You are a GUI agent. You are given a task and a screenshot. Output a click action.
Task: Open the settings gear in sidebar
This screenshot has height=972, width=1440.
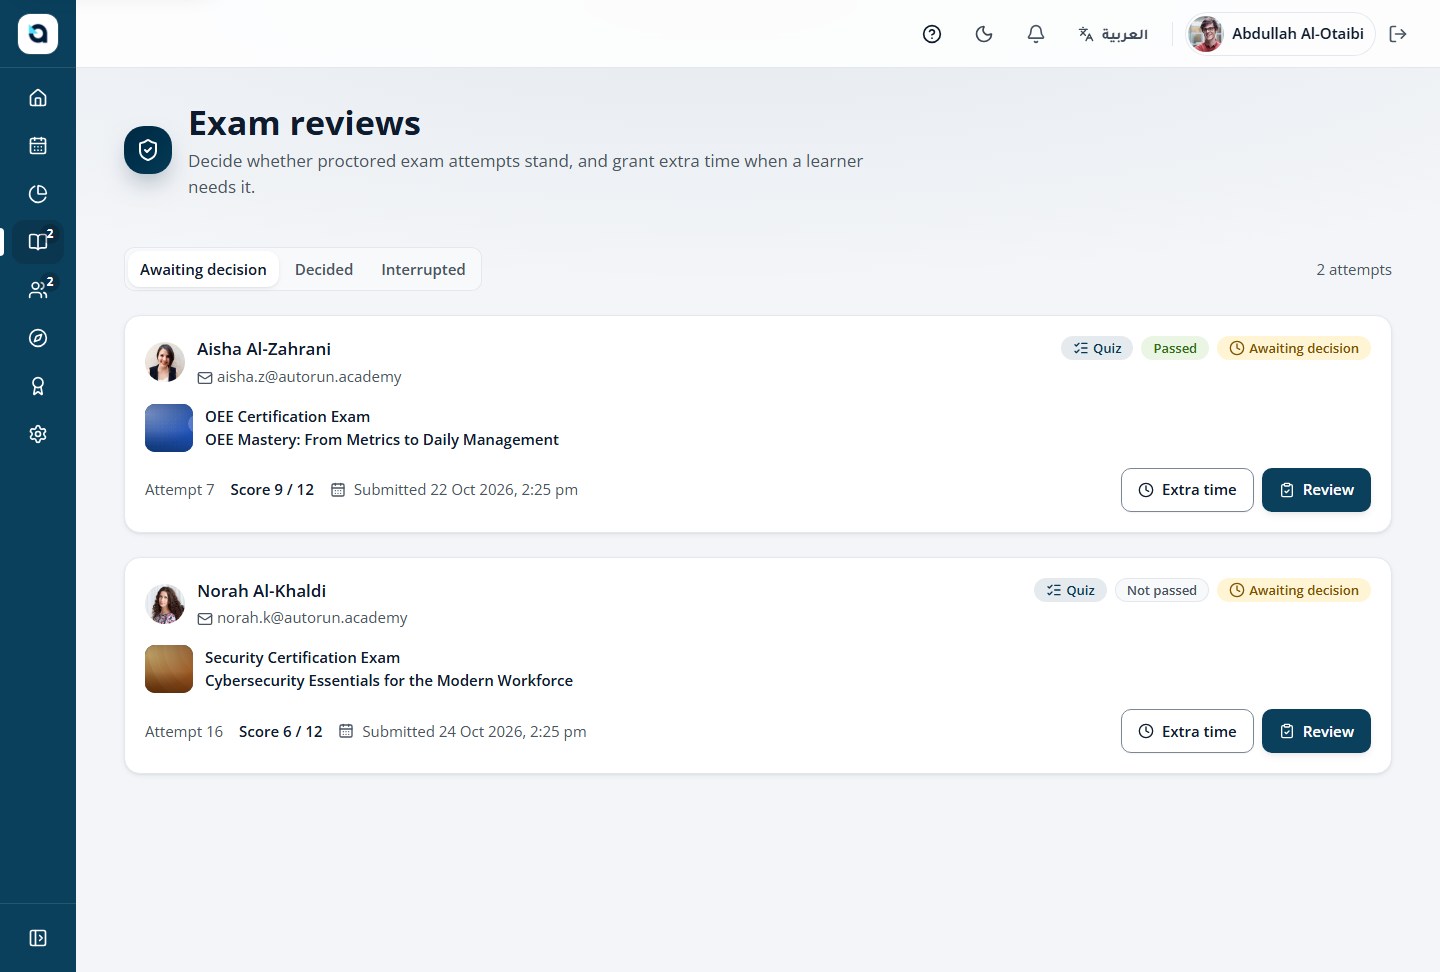[x=38, y=434]
